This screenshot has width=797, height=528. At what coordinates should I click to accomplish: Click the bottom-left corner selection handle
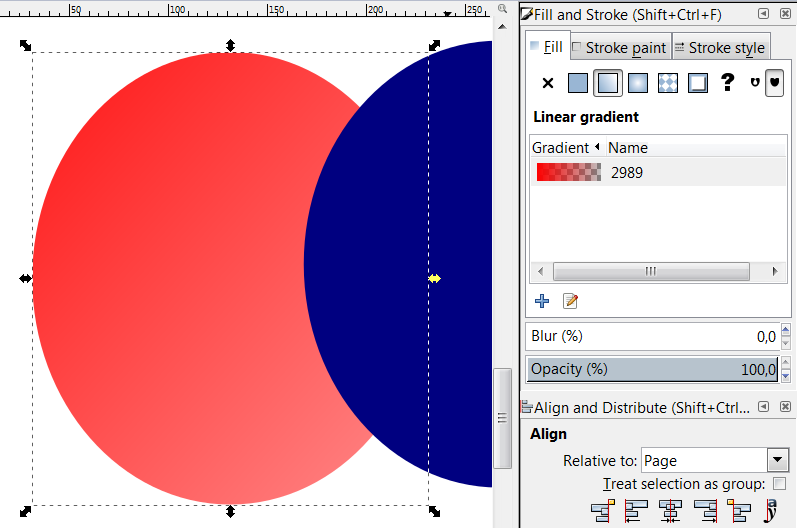tap(25, 511)
